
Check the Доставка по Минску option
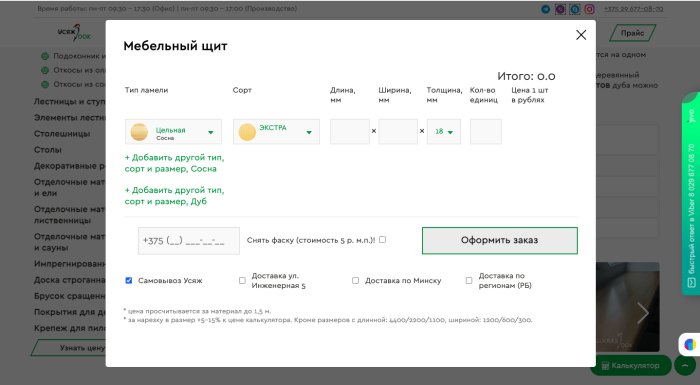coord(355,280)
